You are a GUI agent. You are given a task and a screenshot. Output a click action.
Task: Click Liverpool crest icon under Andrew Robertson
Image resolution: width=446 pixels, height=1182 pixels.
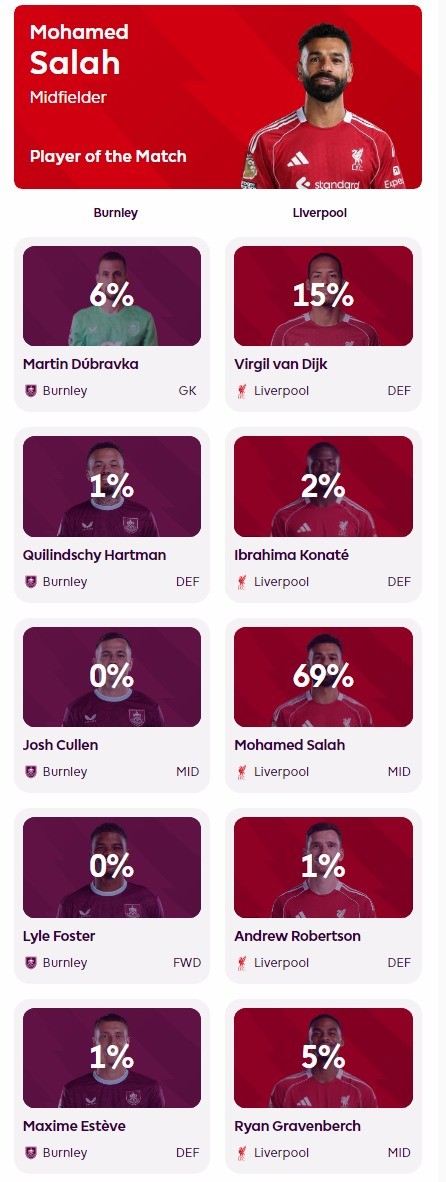coord(242,962)
